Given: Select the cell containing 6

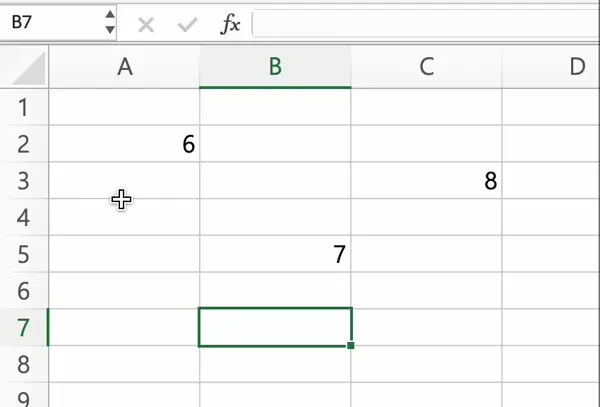Looking at the screenshot, I should tap(125, 144).
